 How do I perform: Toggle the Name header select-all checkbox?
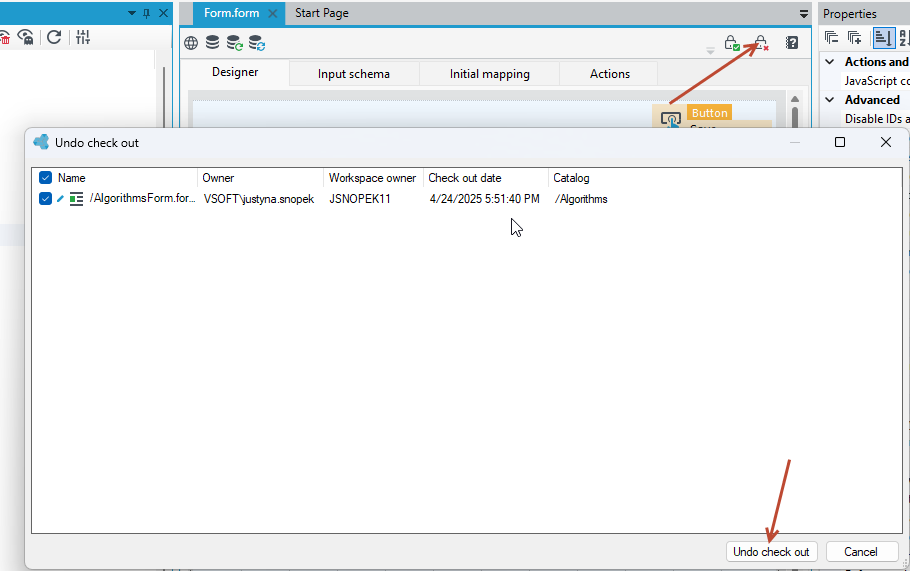coord(45,178)
